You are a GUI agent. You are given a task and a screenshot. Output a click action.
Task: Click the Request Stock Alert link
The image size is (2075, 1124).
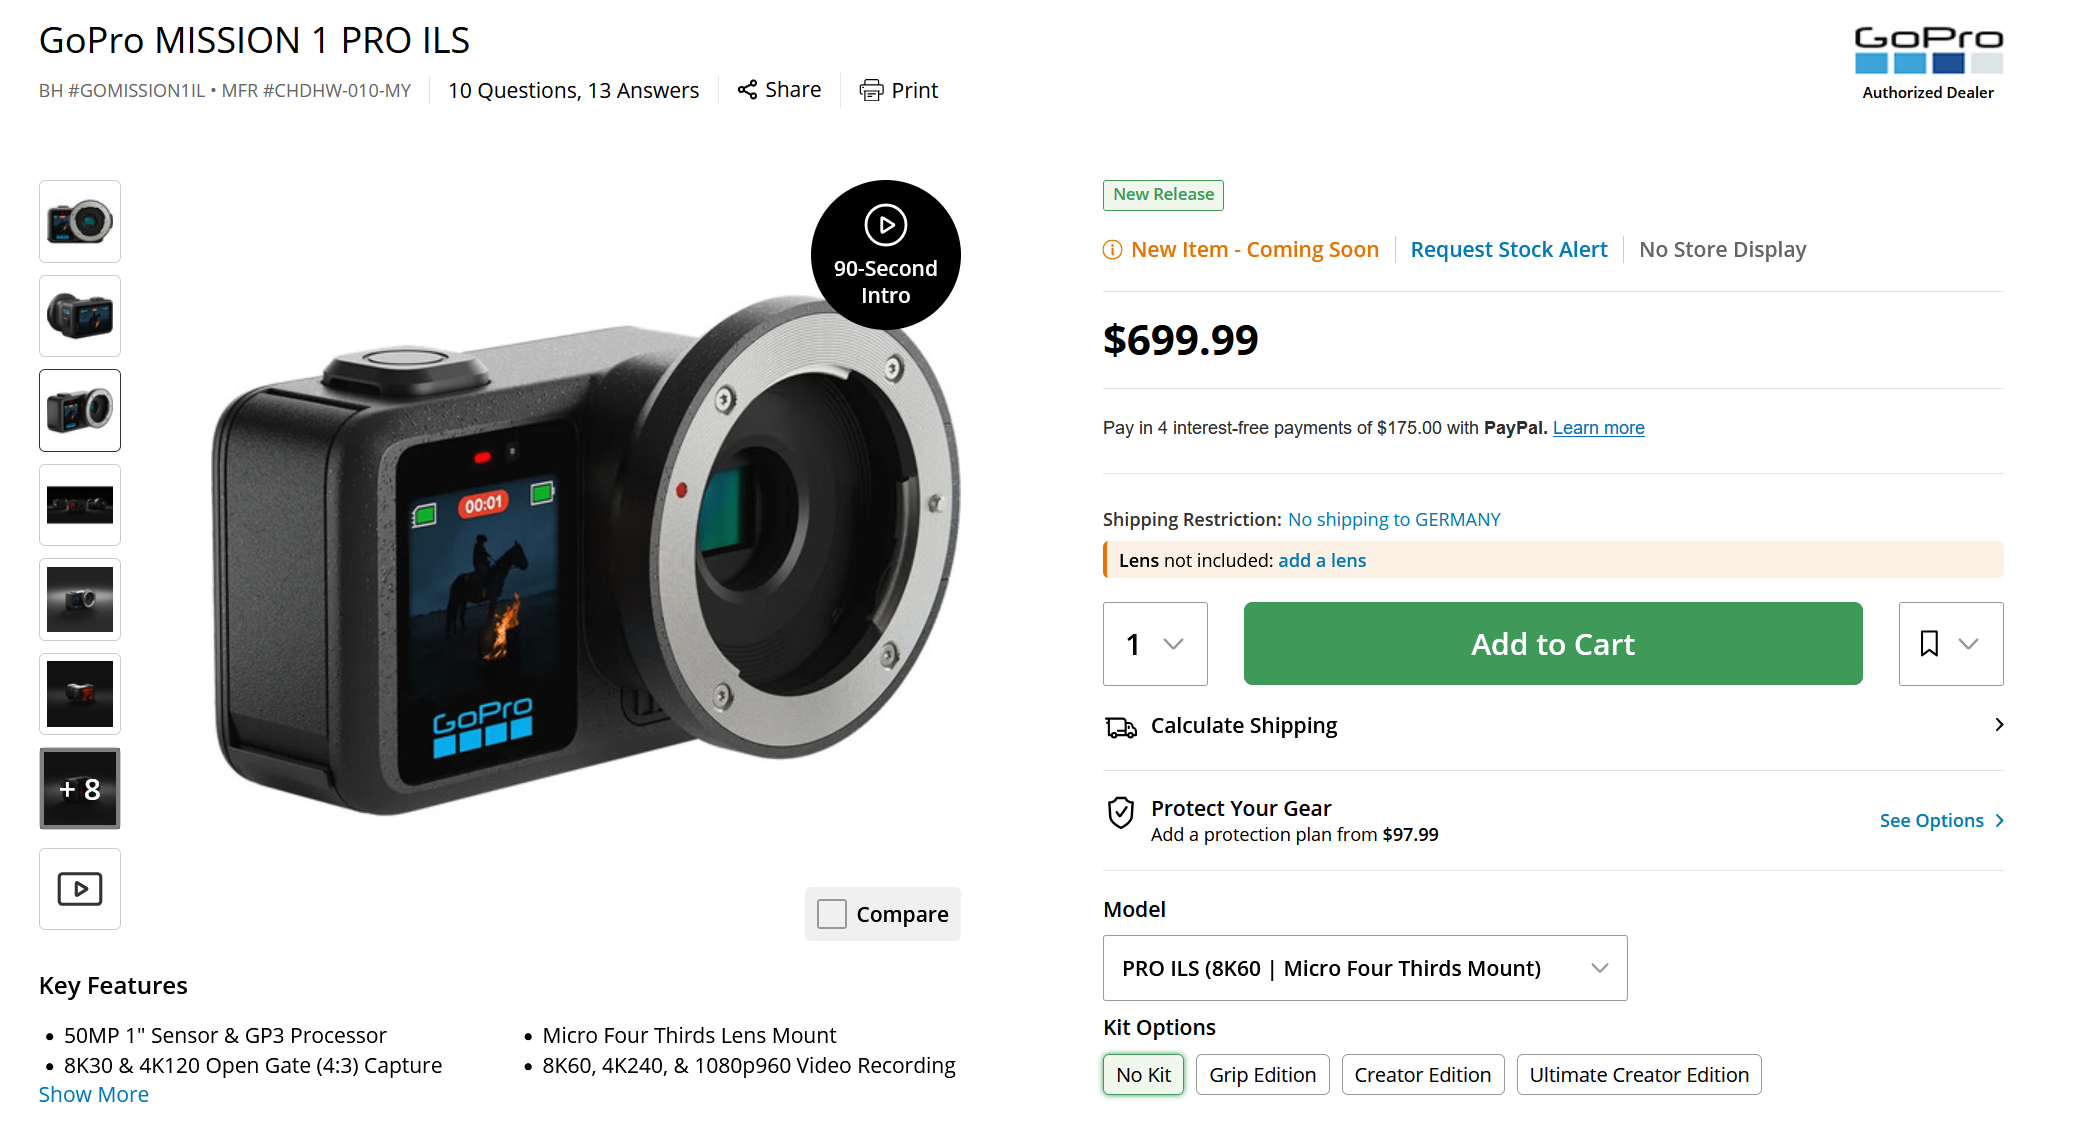pyautogui.click(x=1509, y=250)
